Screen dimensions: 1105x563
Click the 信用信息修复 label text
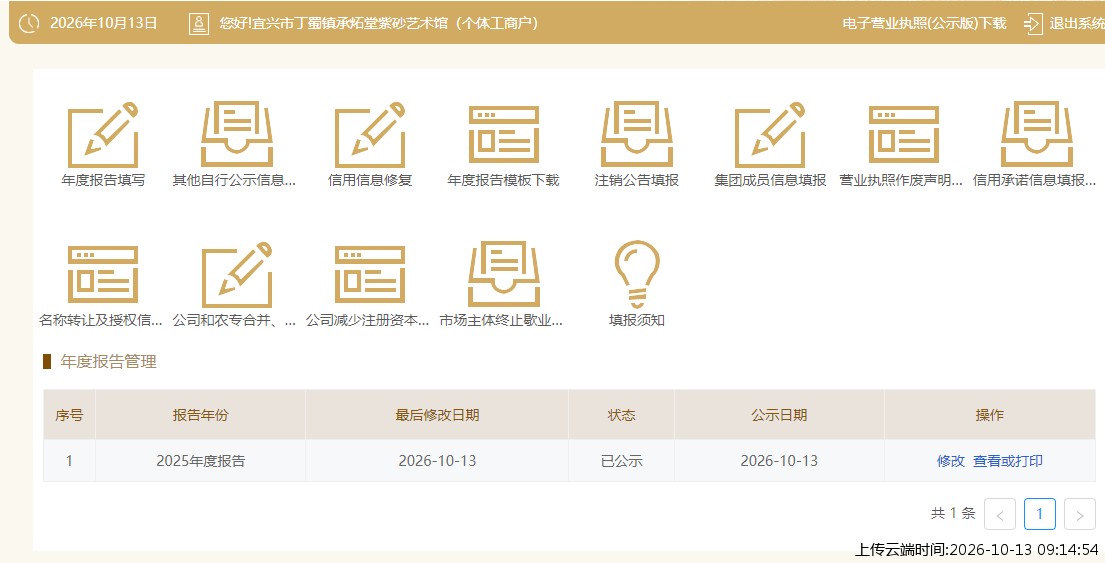370,180
